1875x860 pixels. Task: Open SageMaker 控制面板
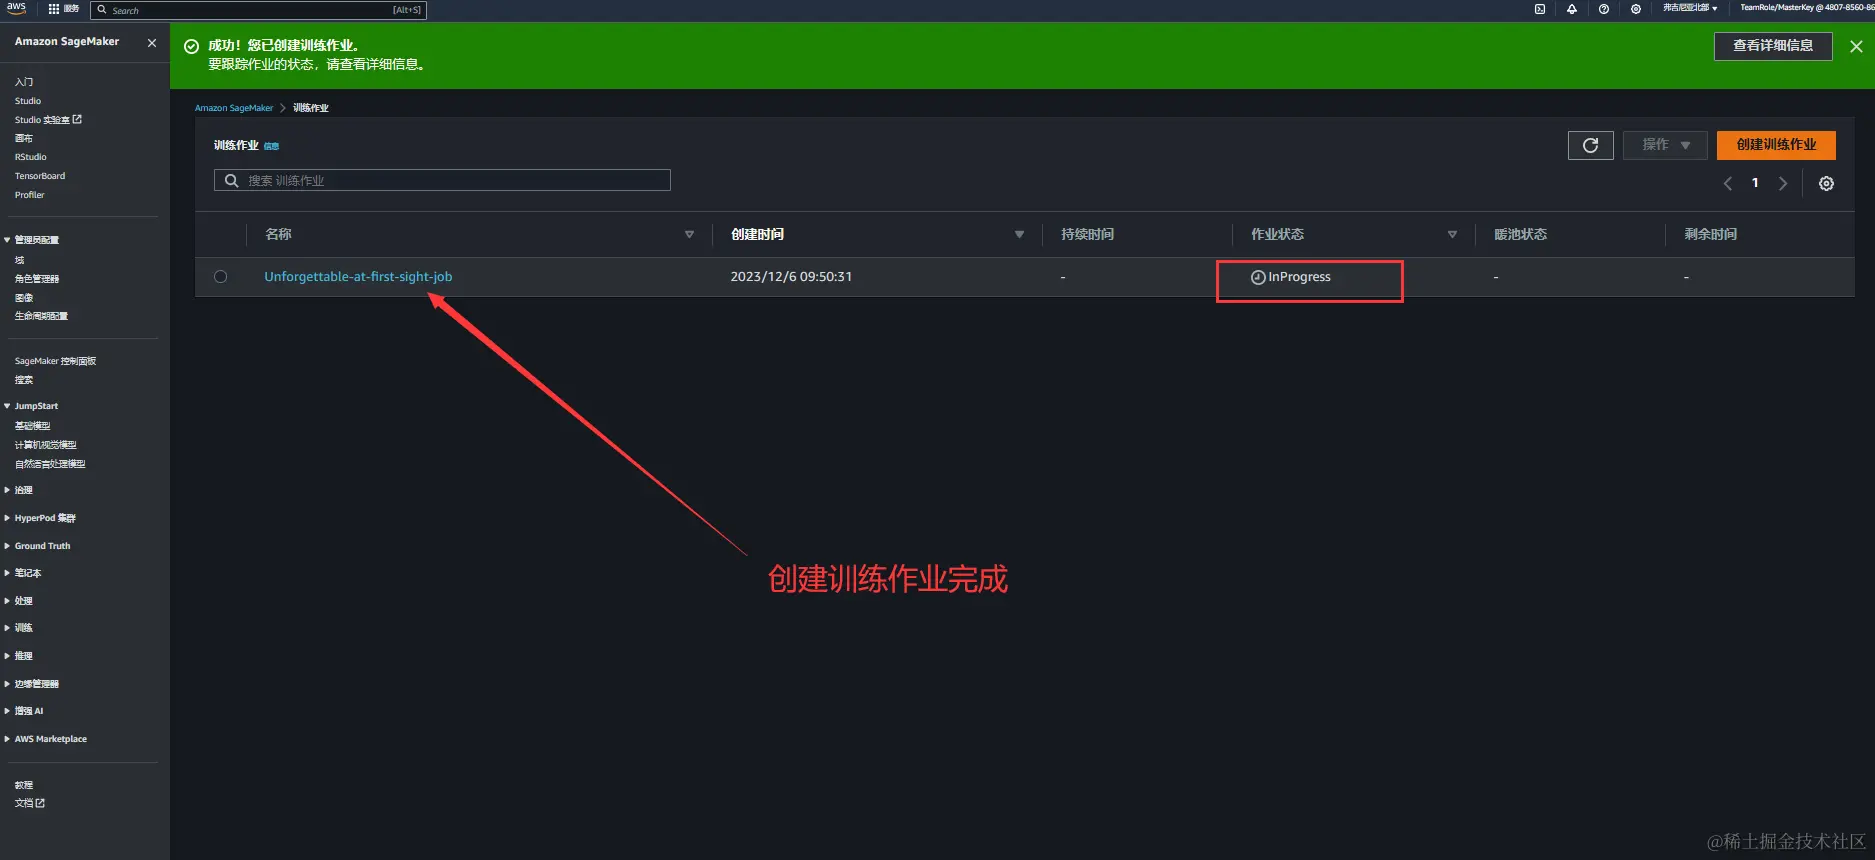(x=56, y=361)
